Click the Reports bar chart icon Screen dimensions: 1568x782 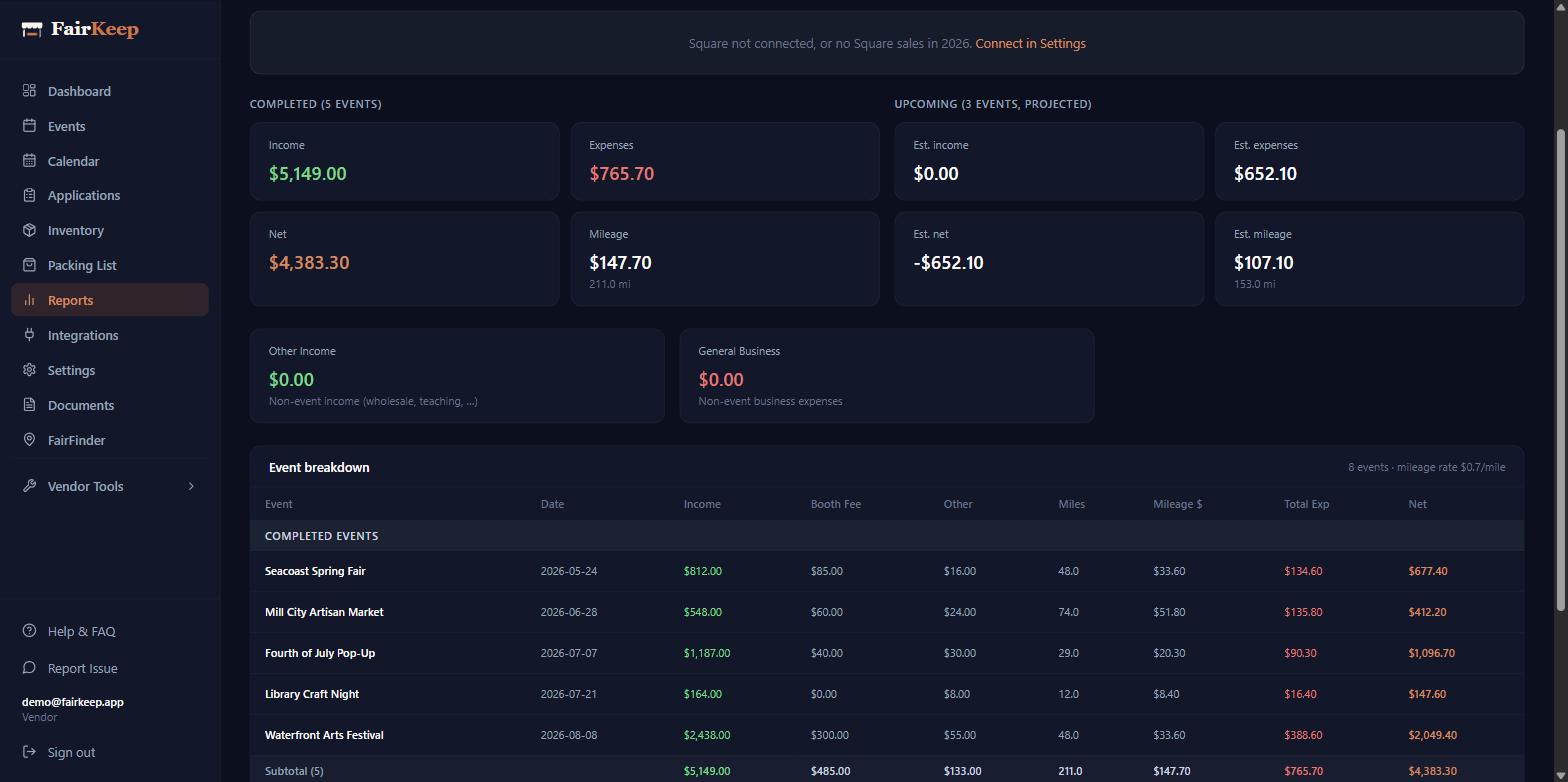[x=30, y=300]
